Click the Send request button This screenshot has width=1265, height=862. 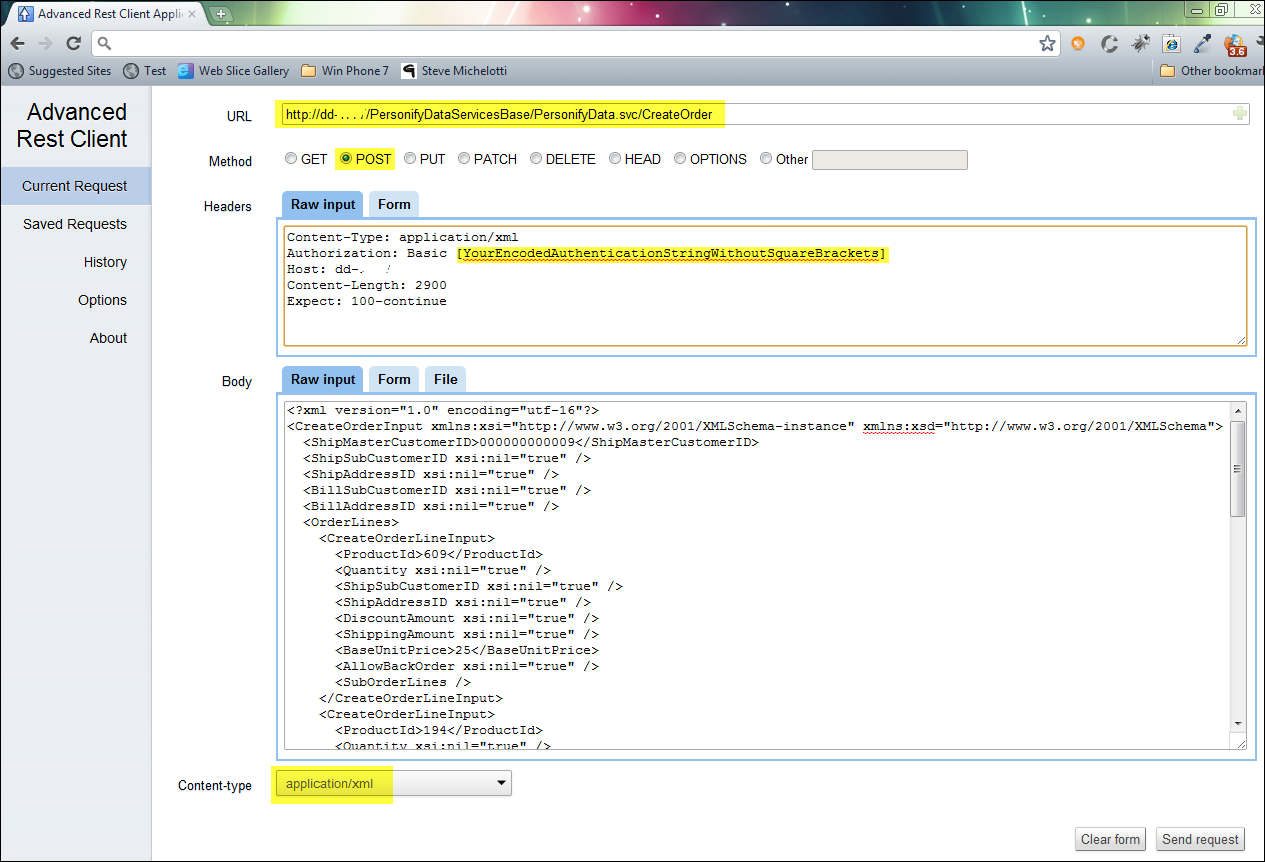coord(1201,839)
